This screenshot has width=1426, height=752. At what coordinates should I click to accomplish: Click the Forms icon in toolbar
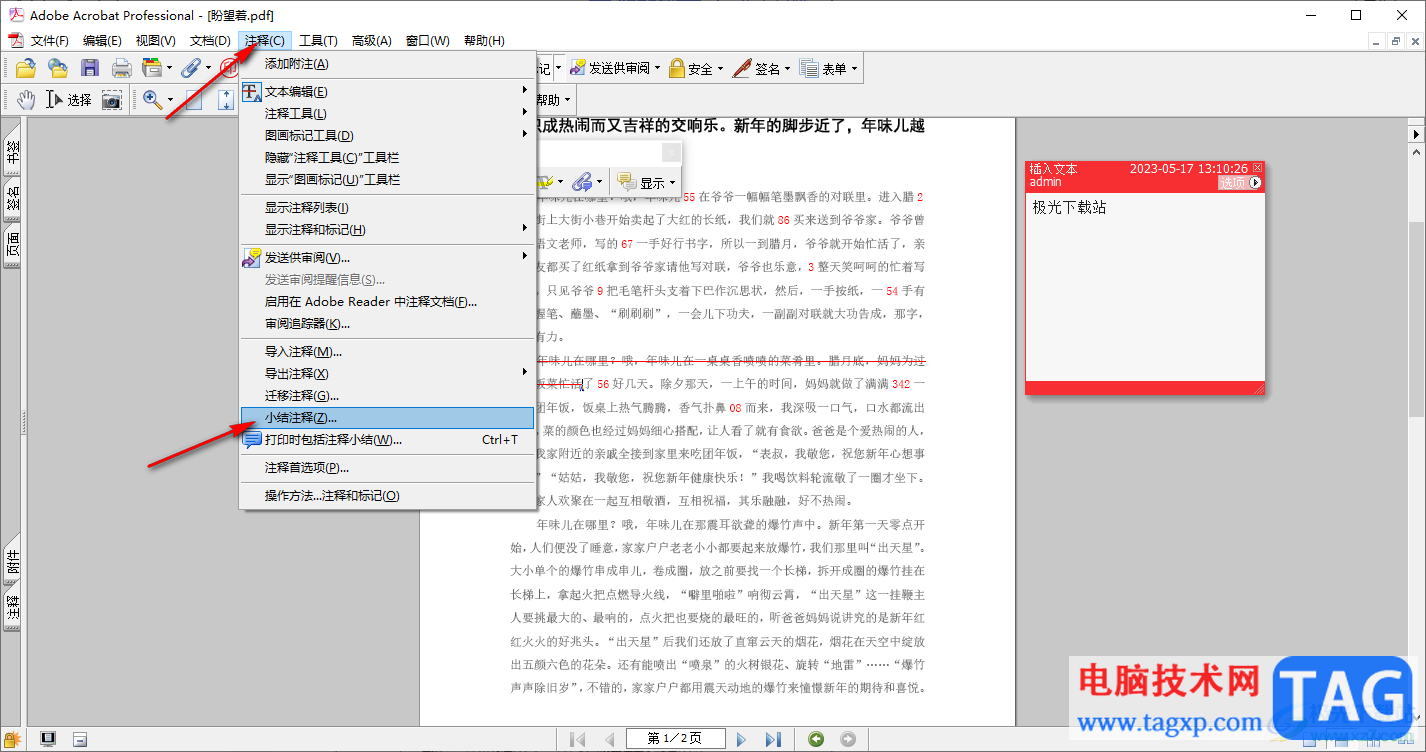coord(809,68)
